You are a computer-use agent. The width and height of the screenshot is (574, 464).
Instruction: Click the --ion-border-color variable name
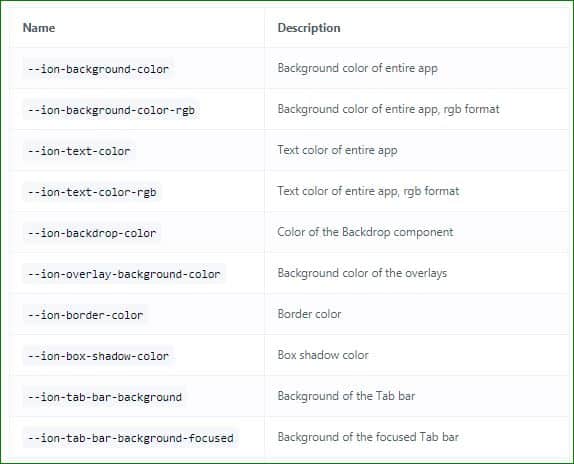pyautogui.click(x=85, y=315)
